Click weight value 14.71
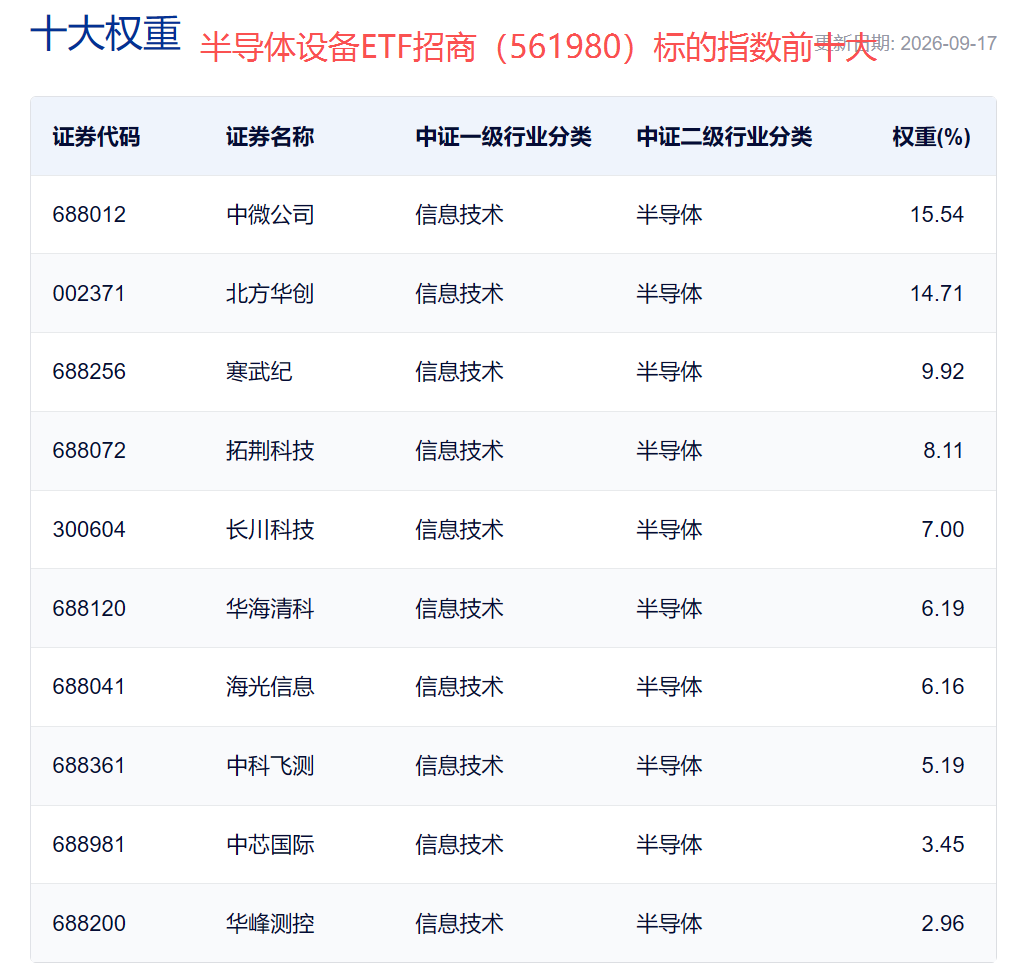The width and height of the screenshot is (1010, 974). pyautogui.click(x=937, y=294)
